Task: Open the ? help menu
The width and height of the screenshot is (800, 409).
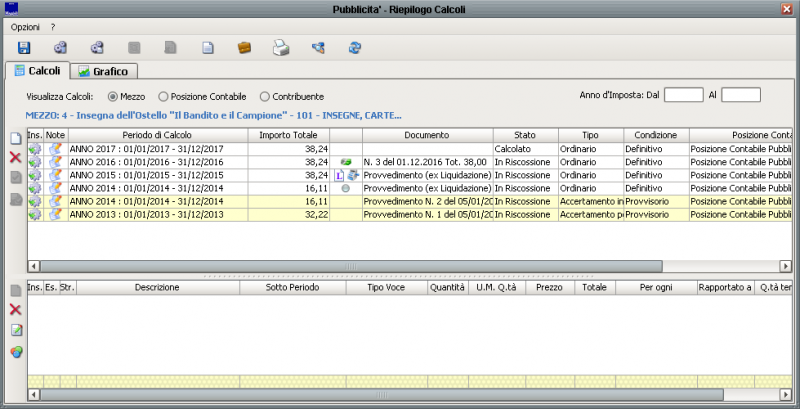Action: (53, 26)
